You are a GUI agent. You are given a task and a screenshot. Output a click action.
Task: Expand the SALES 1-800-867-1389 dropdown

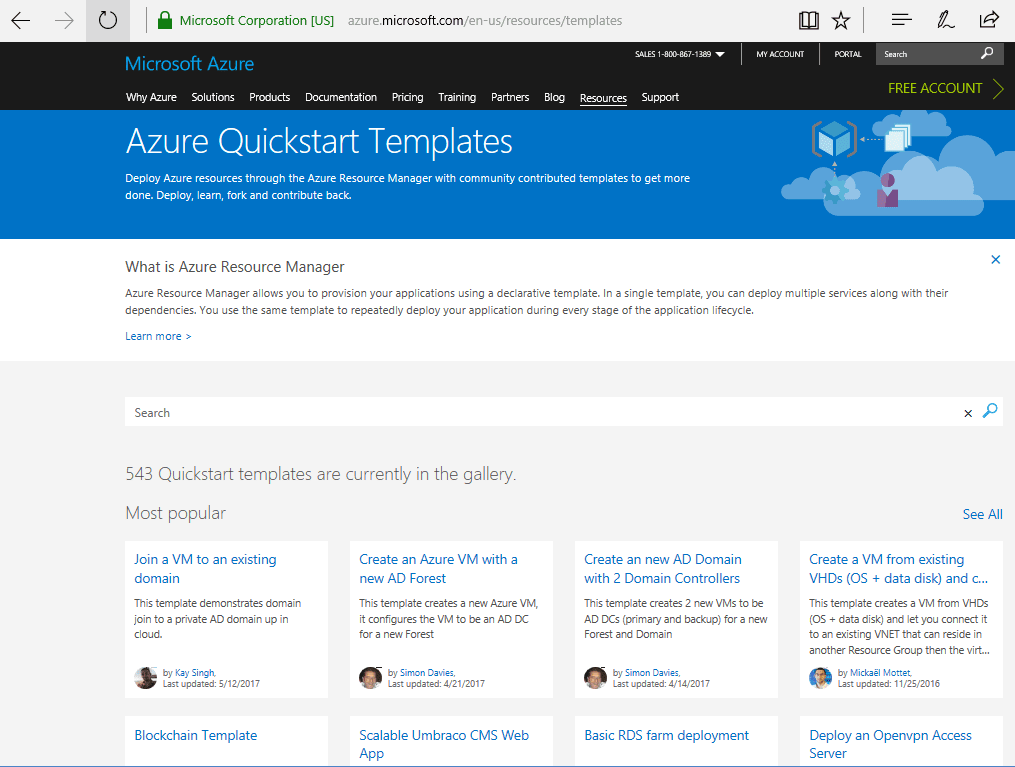pos(679,54)
